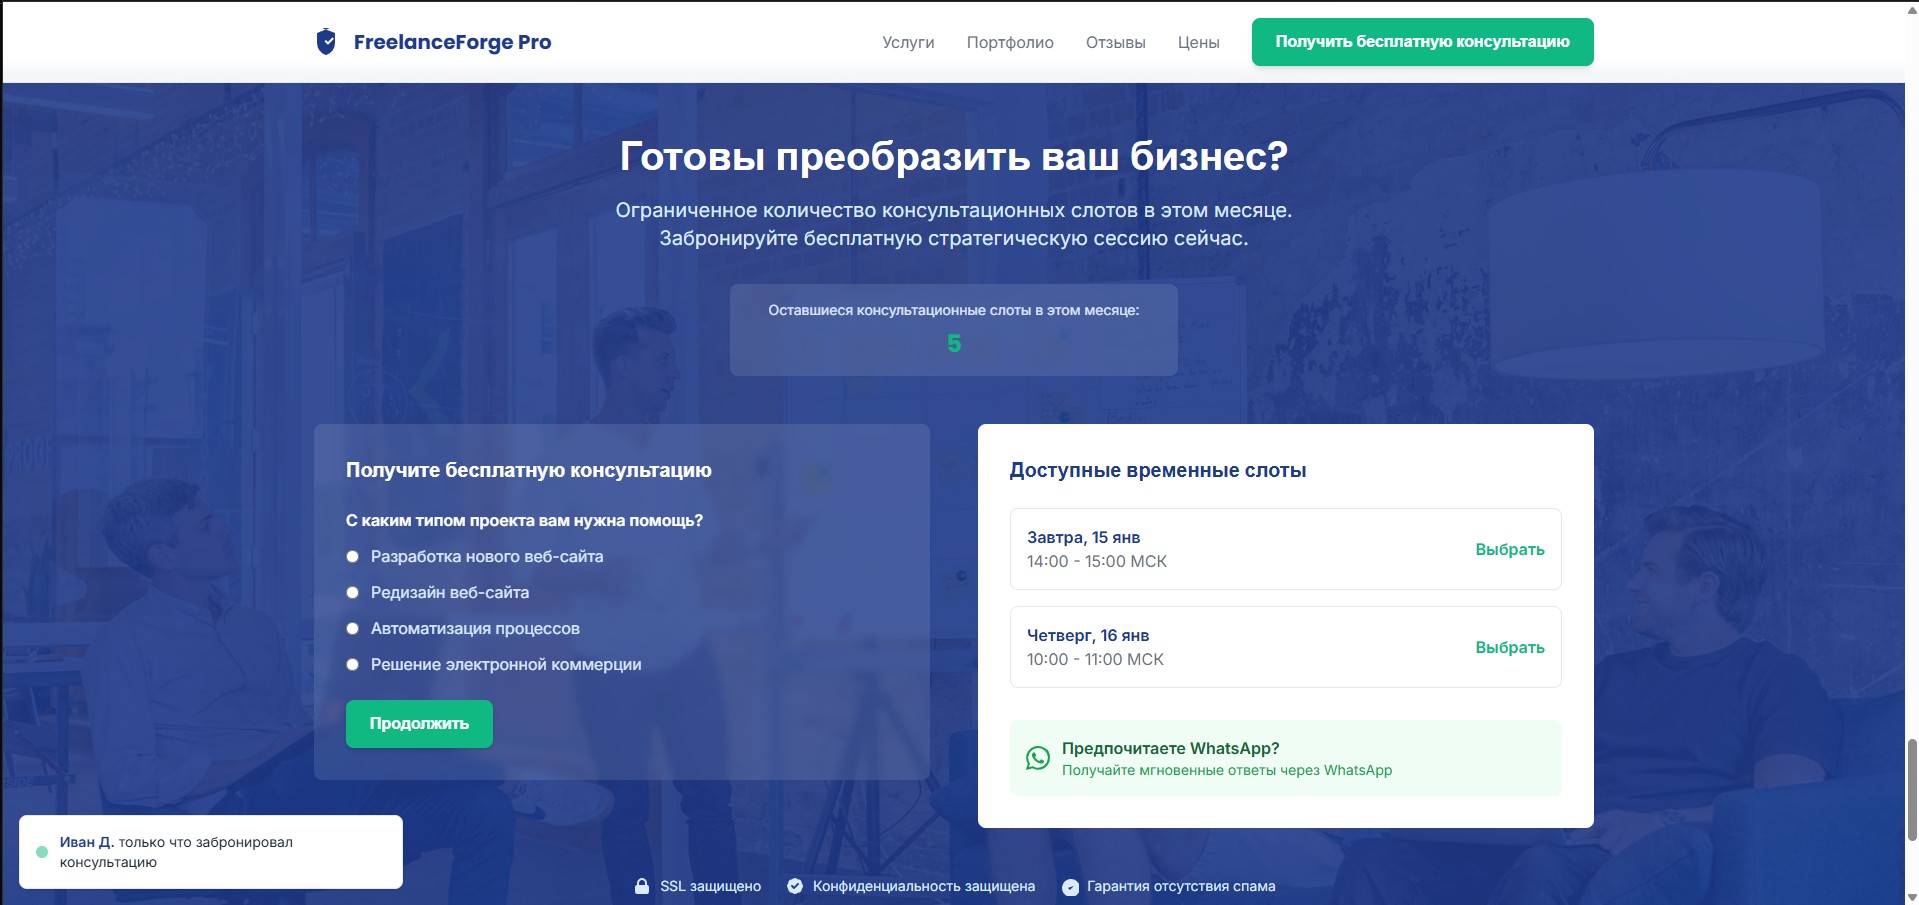Click the 'SSL защищено' label
The height and width of the screenshot is (905, 1919).
point(711,886)
